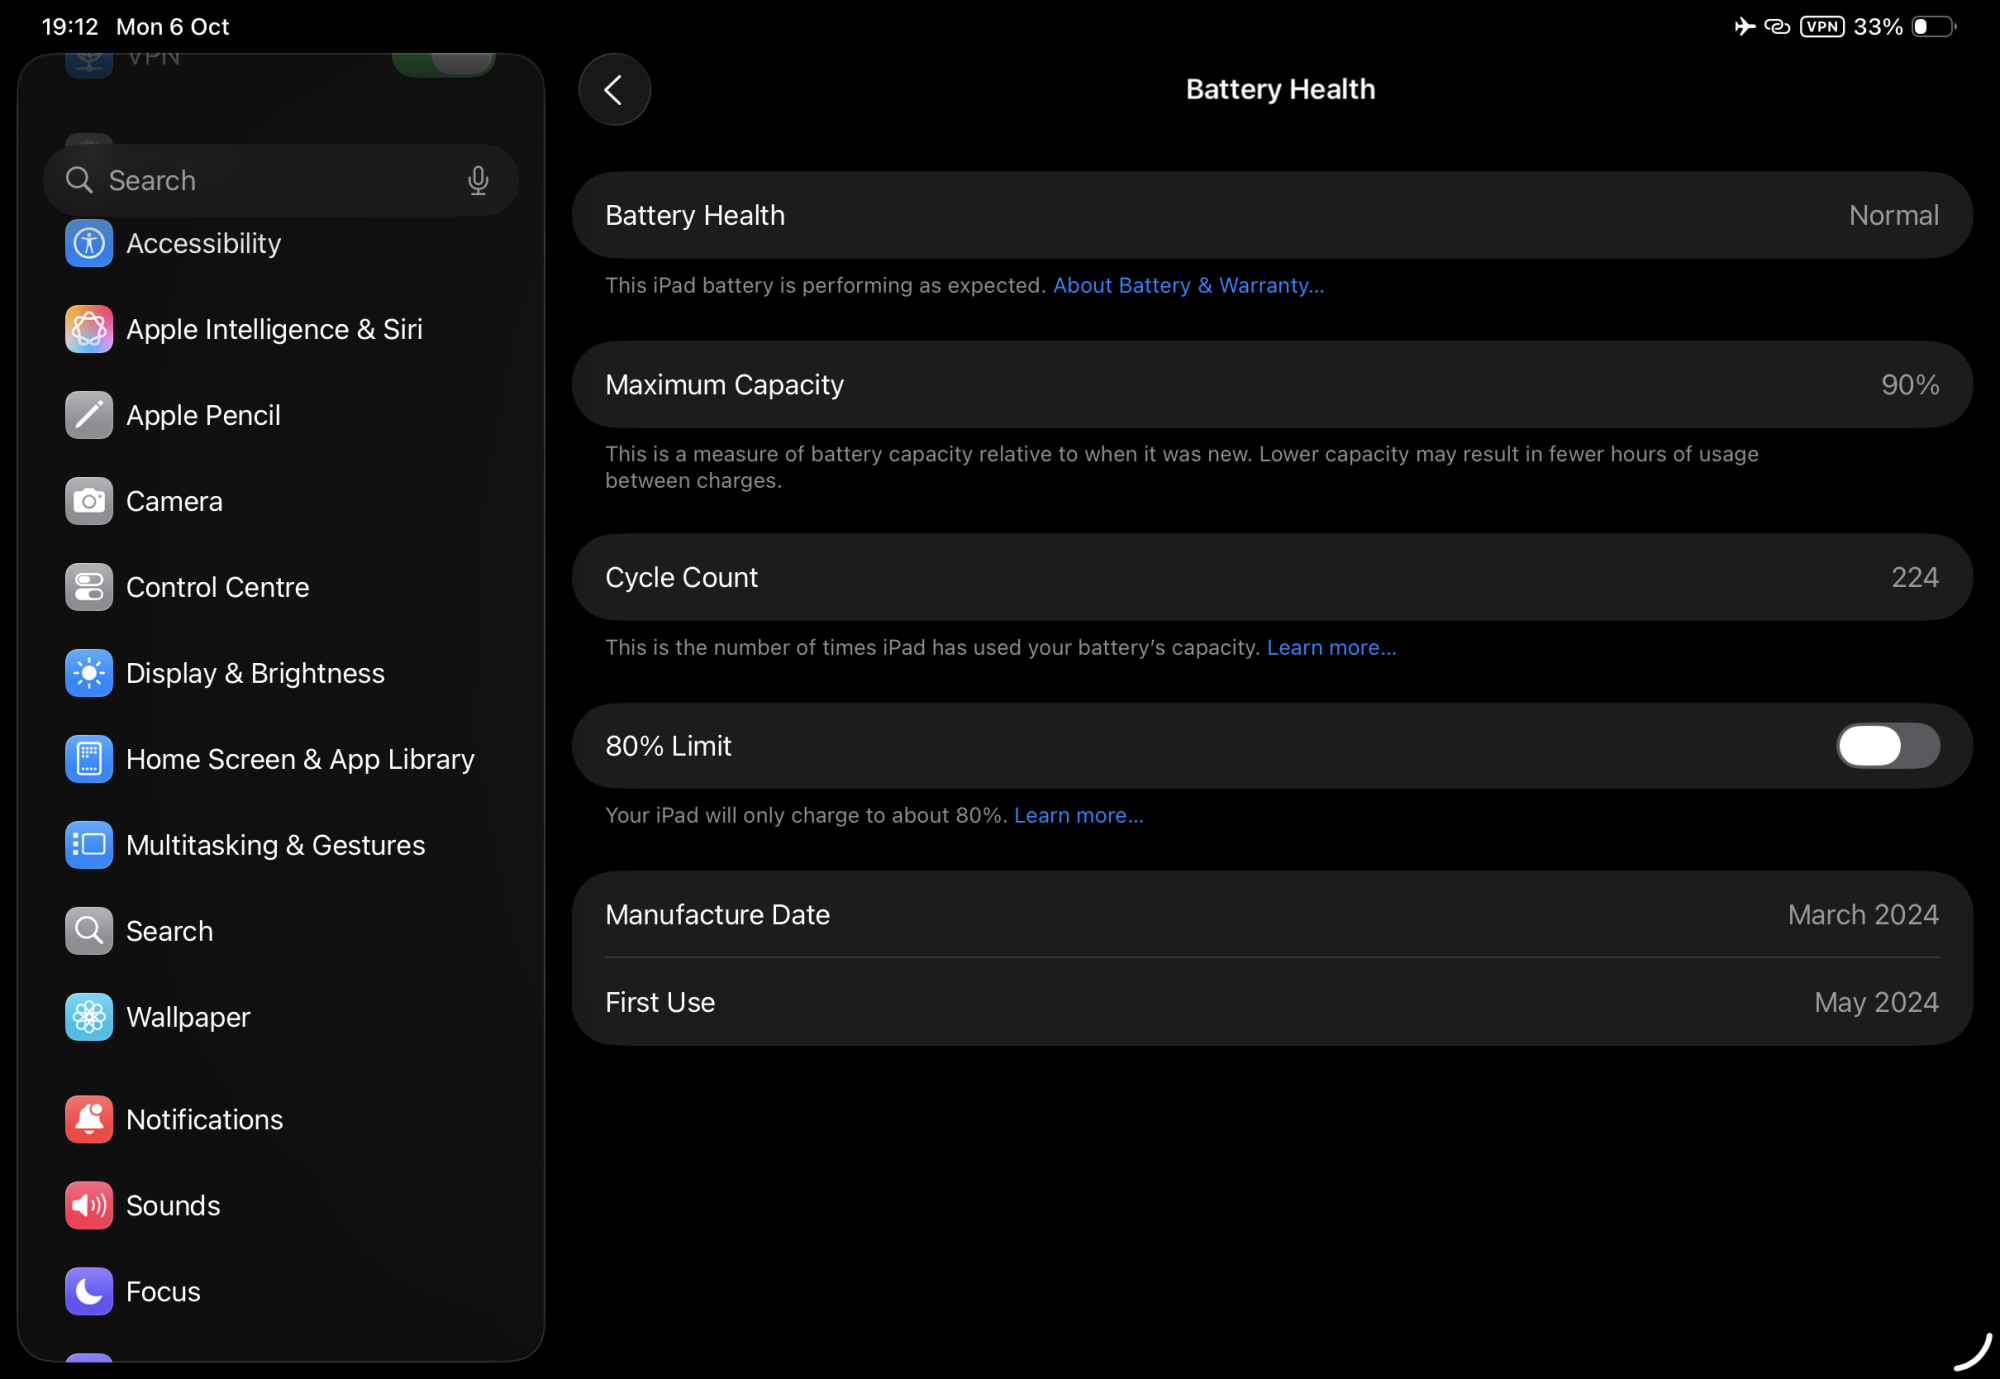The image size is (2000, 1379).
Task: Toggle the 80% Limit switch
Action: point(1887,746)
